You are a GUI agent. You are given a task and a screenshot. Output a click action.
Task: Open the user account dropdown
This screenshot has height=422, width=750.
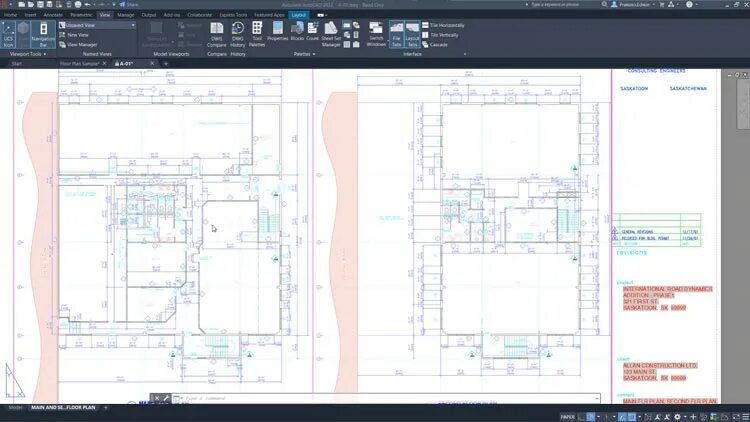633,4
